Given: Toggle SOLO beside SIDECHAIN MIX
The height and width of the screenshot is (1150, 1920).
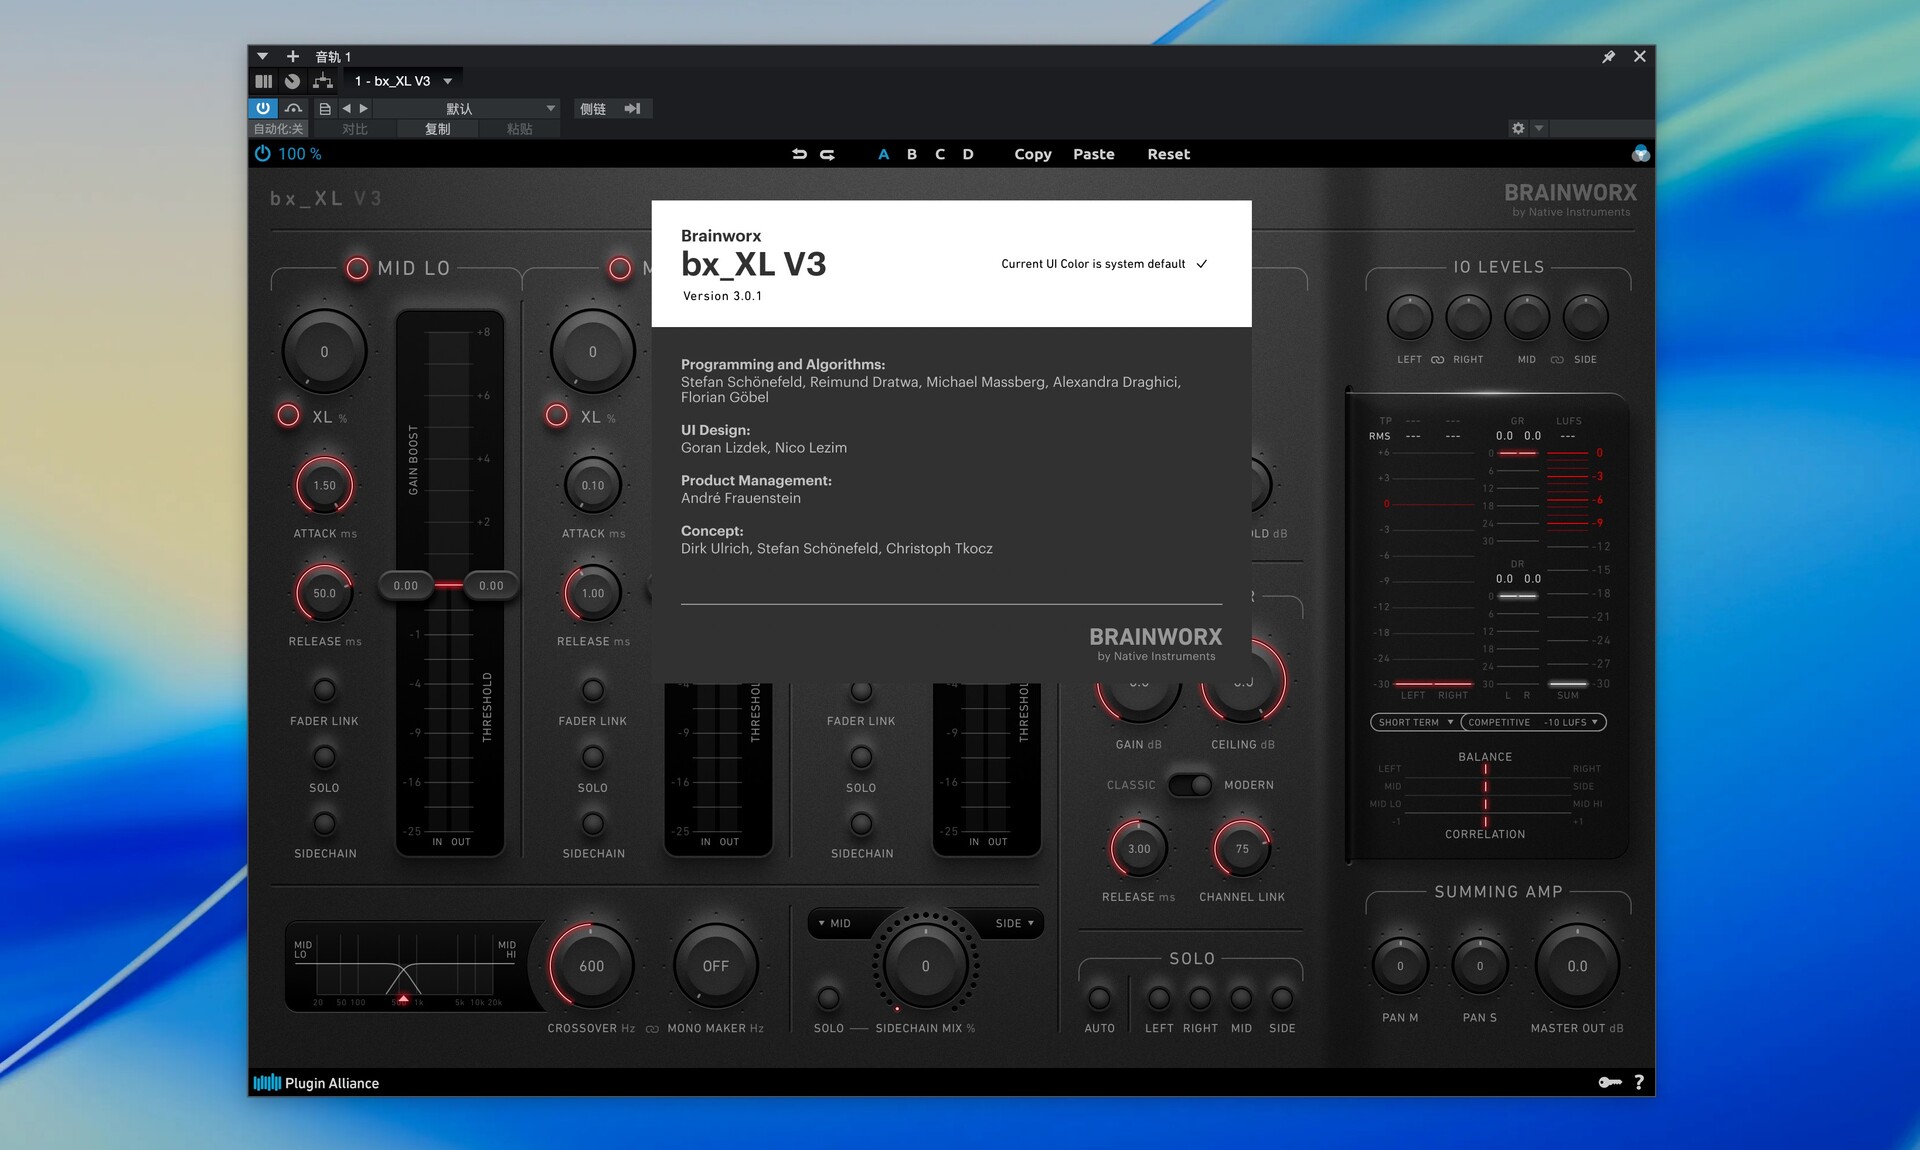Looking at the screenshot, I should pyautogui.click(x=828, y=998).
